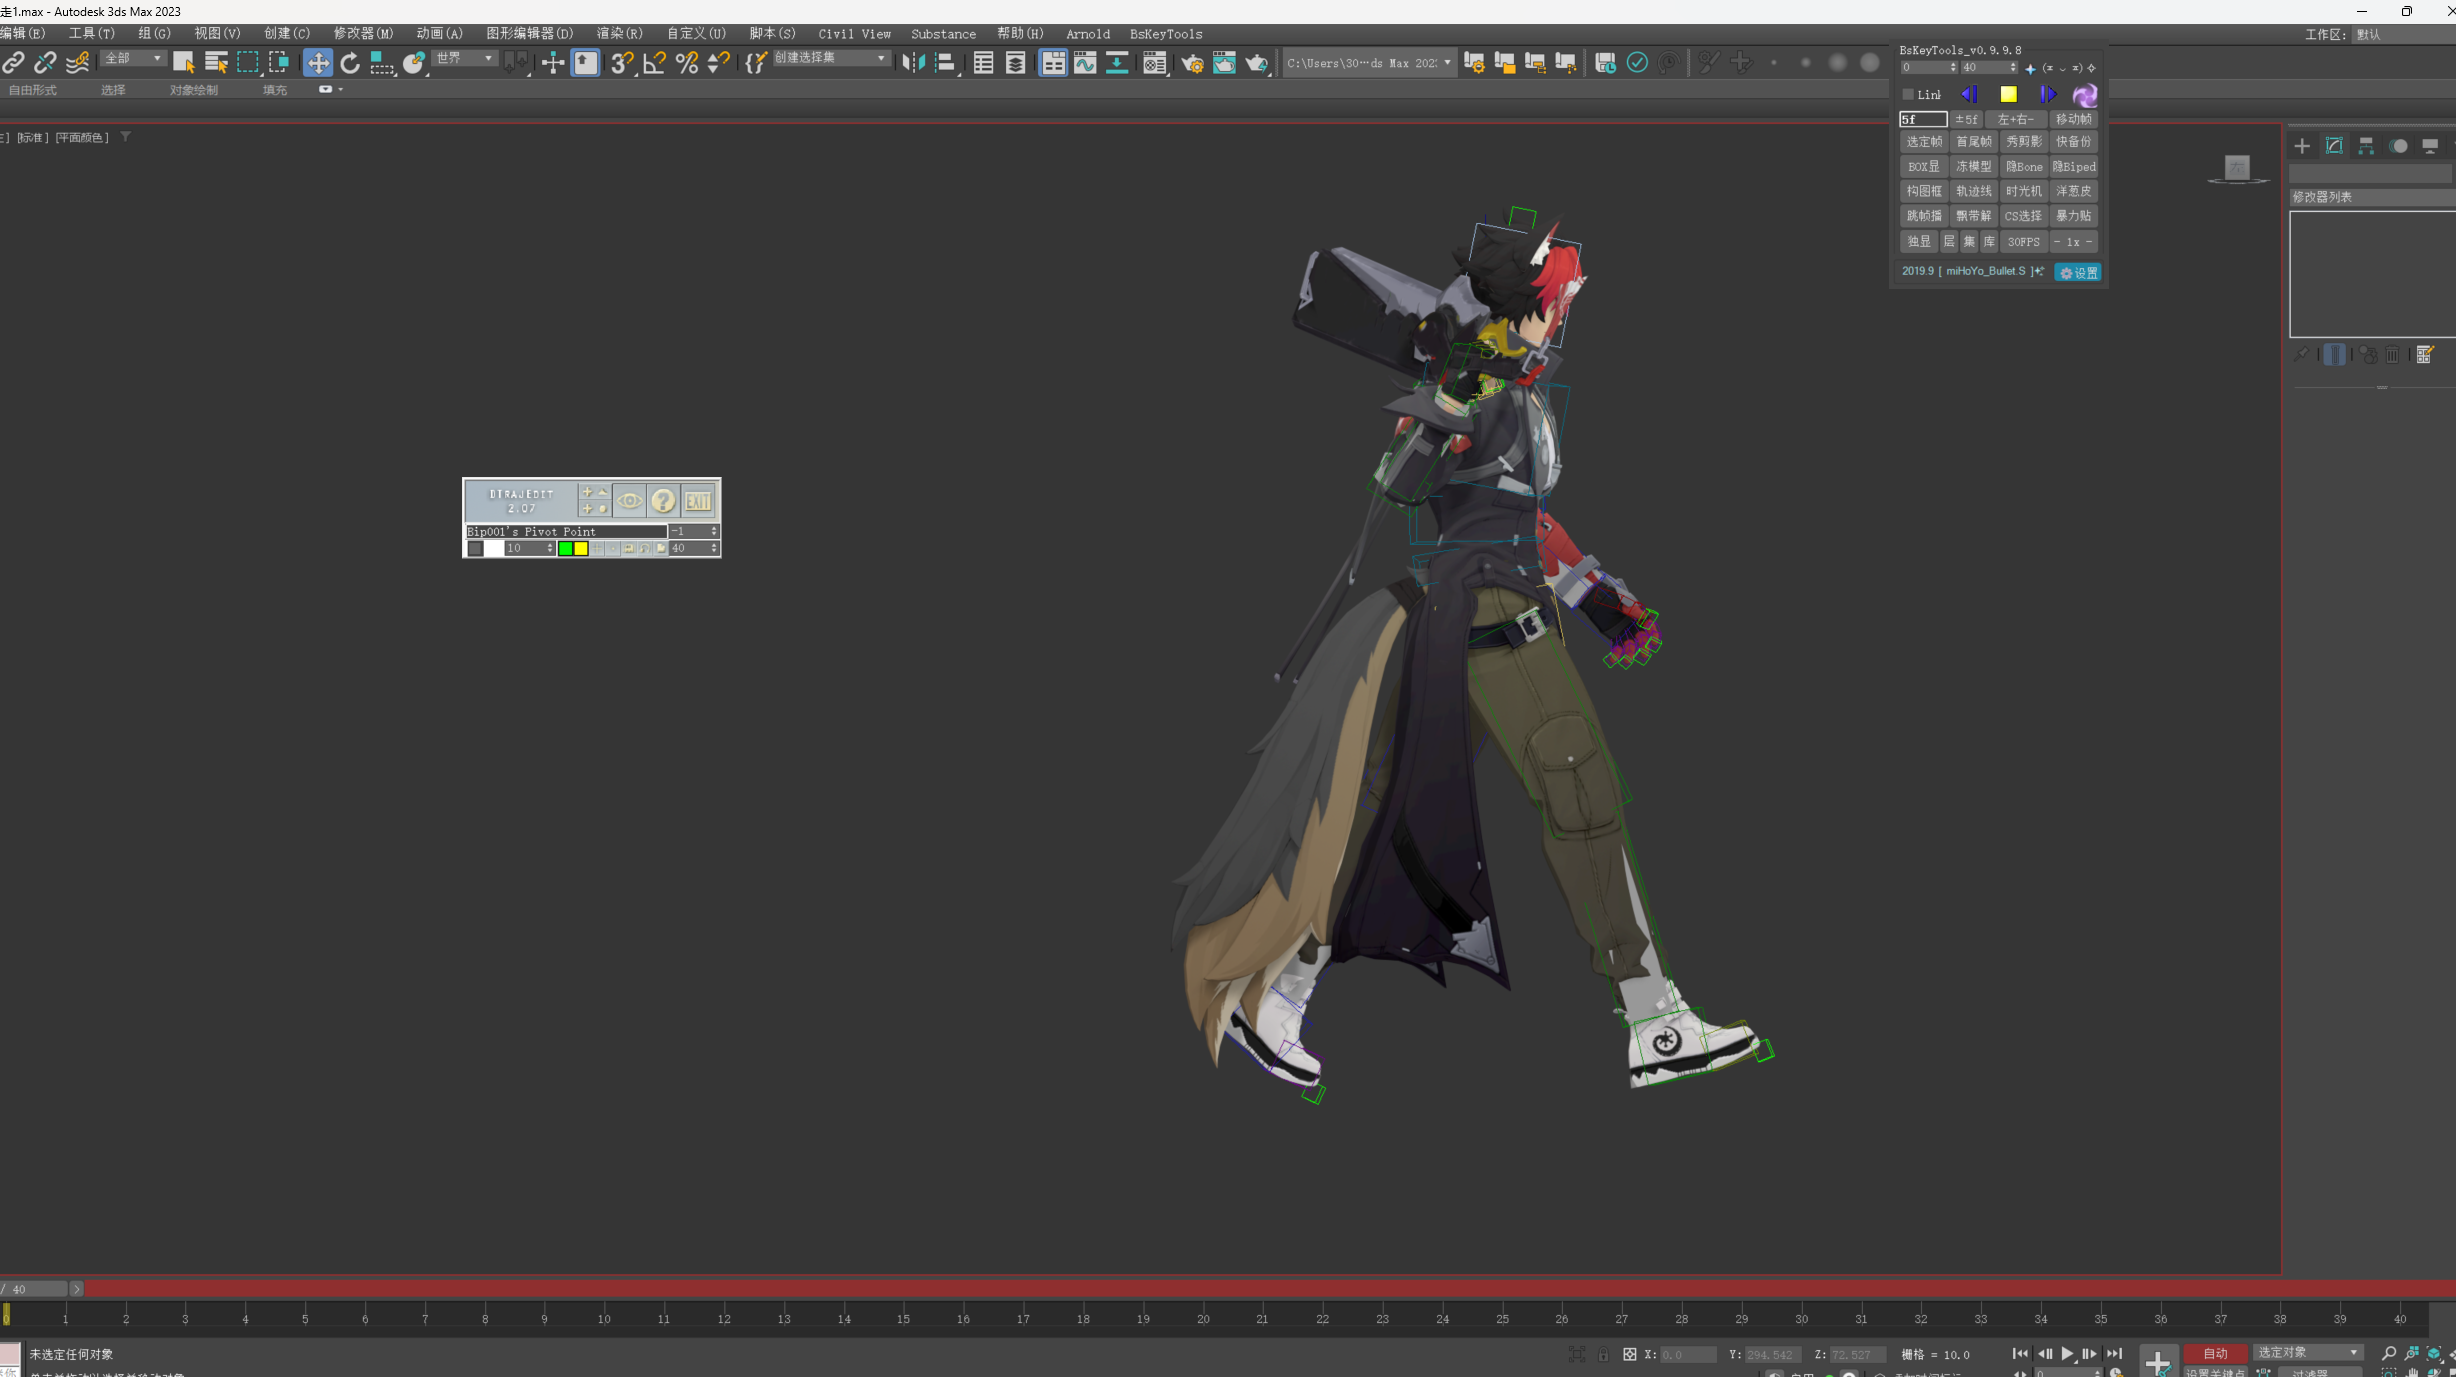Toggle the Auto key mode button
The height and width of the screenshot is (1377, 2456).
tap(2215, 1353)
